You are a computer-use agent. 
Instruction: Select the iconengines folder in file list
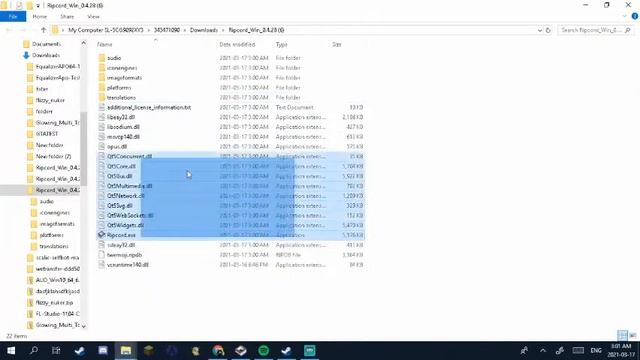122,68
